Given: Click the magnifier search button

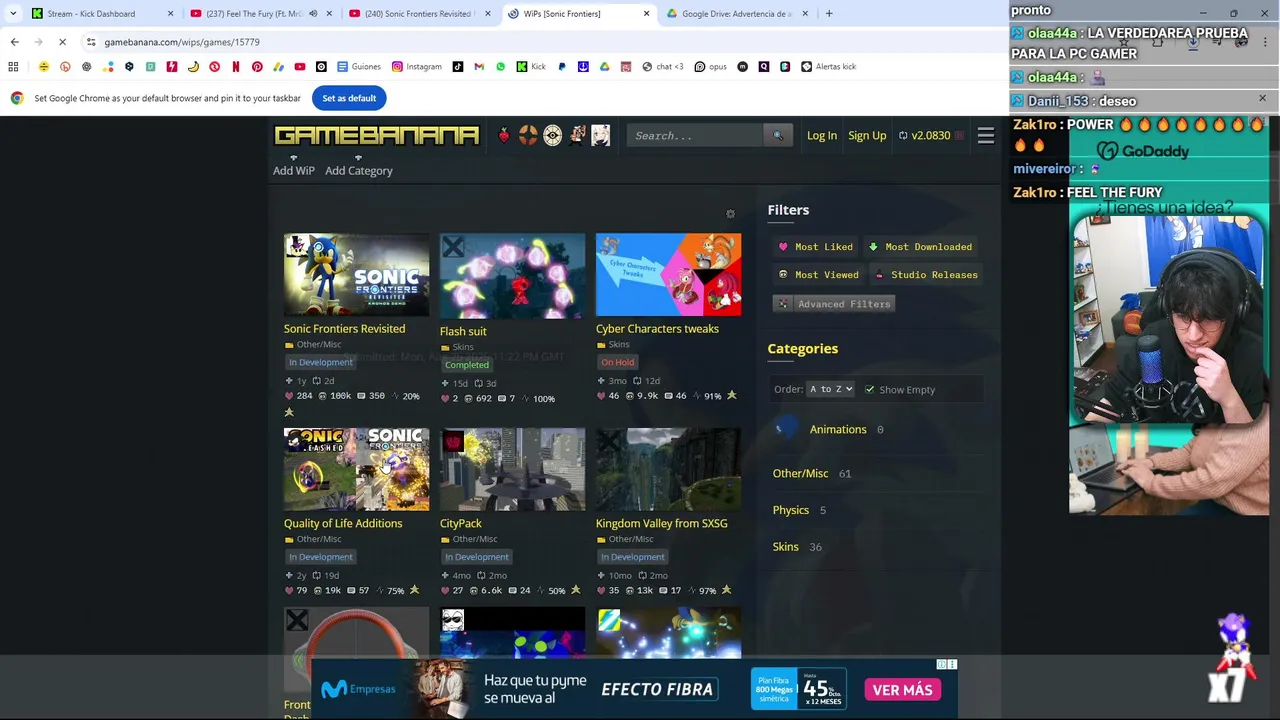Looking at the screenshot, I should point(778,135).
